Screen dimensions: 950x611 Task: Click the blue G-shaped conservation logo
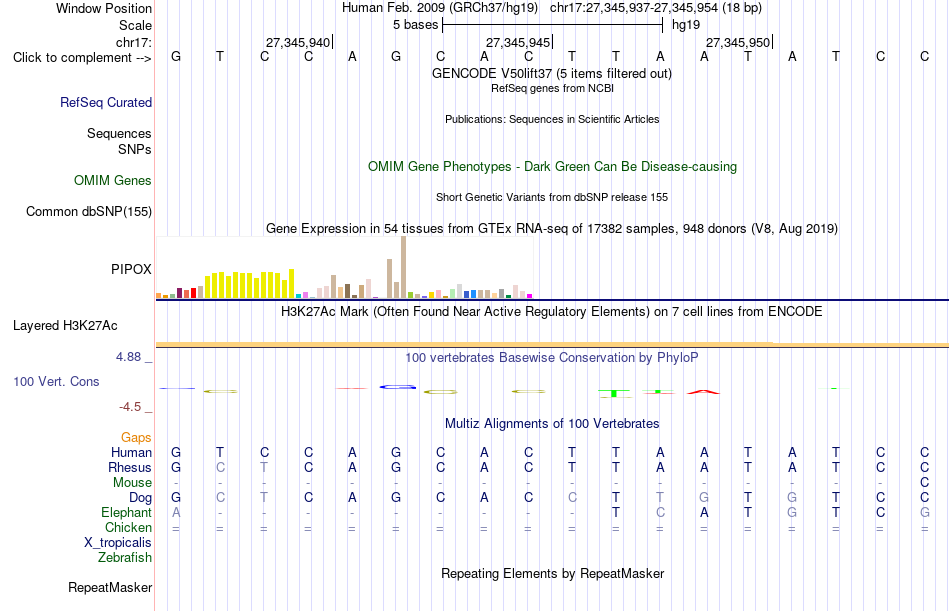tap(397, 387)
